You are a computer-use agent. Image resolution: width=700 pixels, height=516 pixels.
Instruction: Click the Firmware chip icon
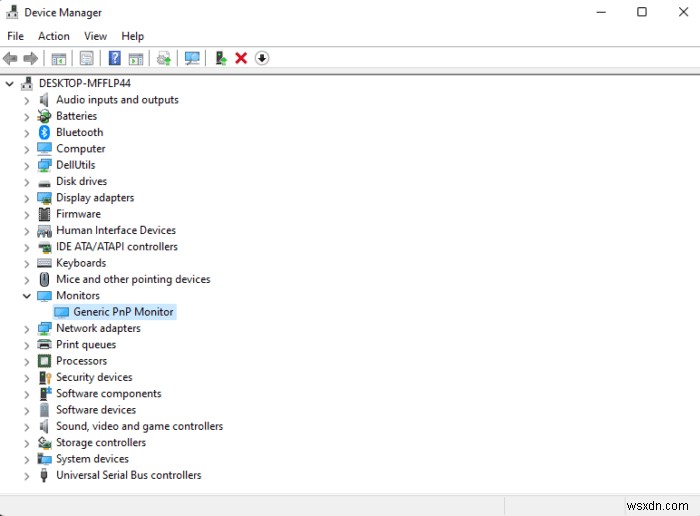(44, 214)
